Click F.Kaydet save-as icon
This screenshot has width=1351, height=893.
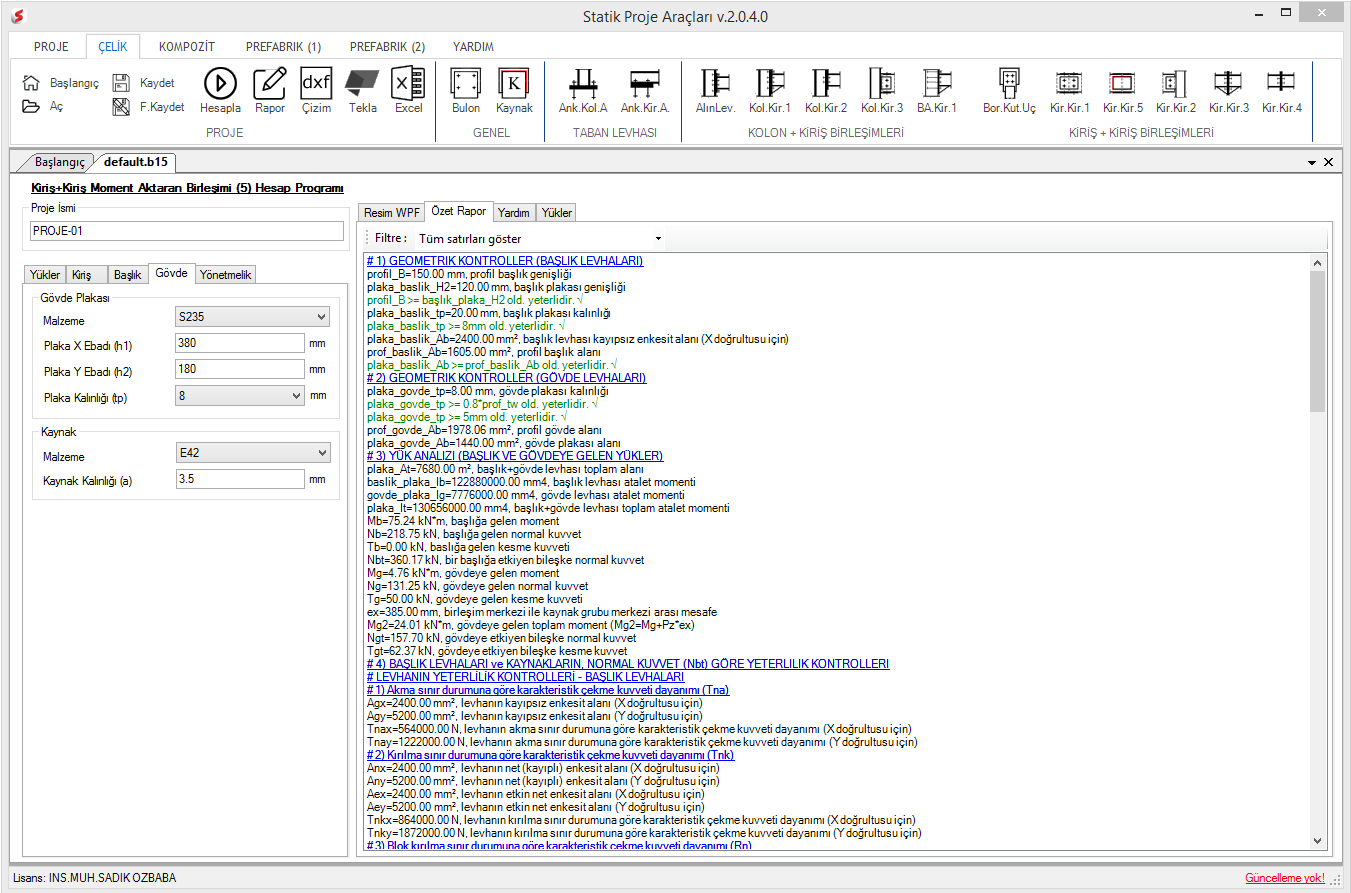(x=121, y=106)
